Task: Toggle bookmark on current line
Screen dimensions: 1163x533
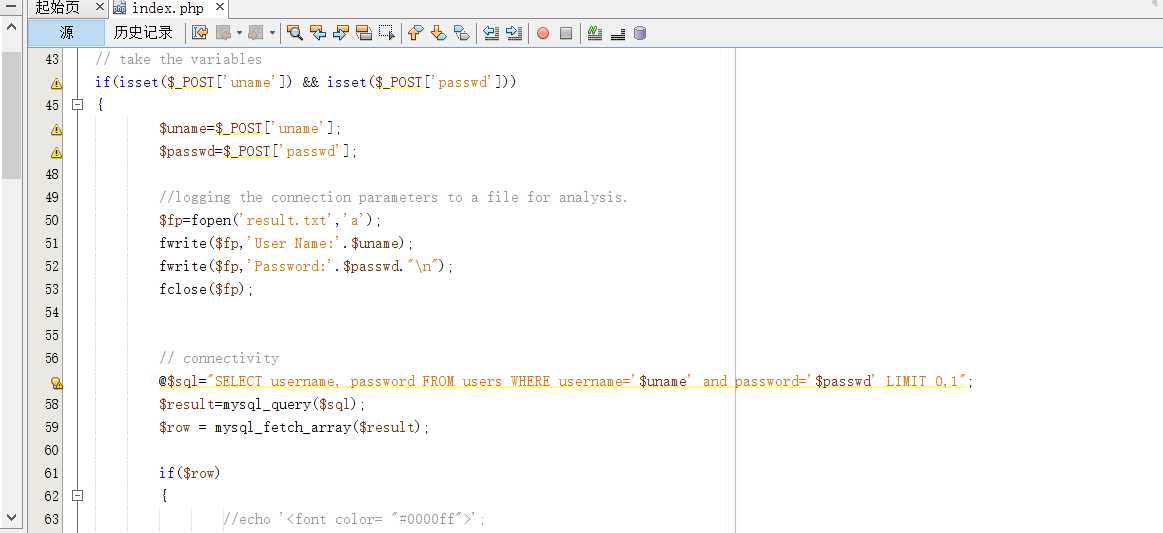Action: tap(461, 33)
